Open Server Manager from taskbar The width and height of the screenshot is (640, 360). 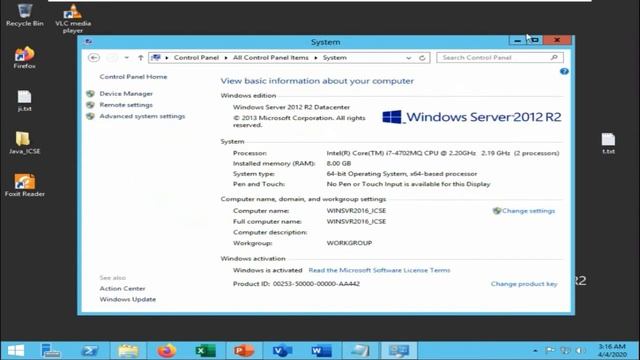(51, 351)
